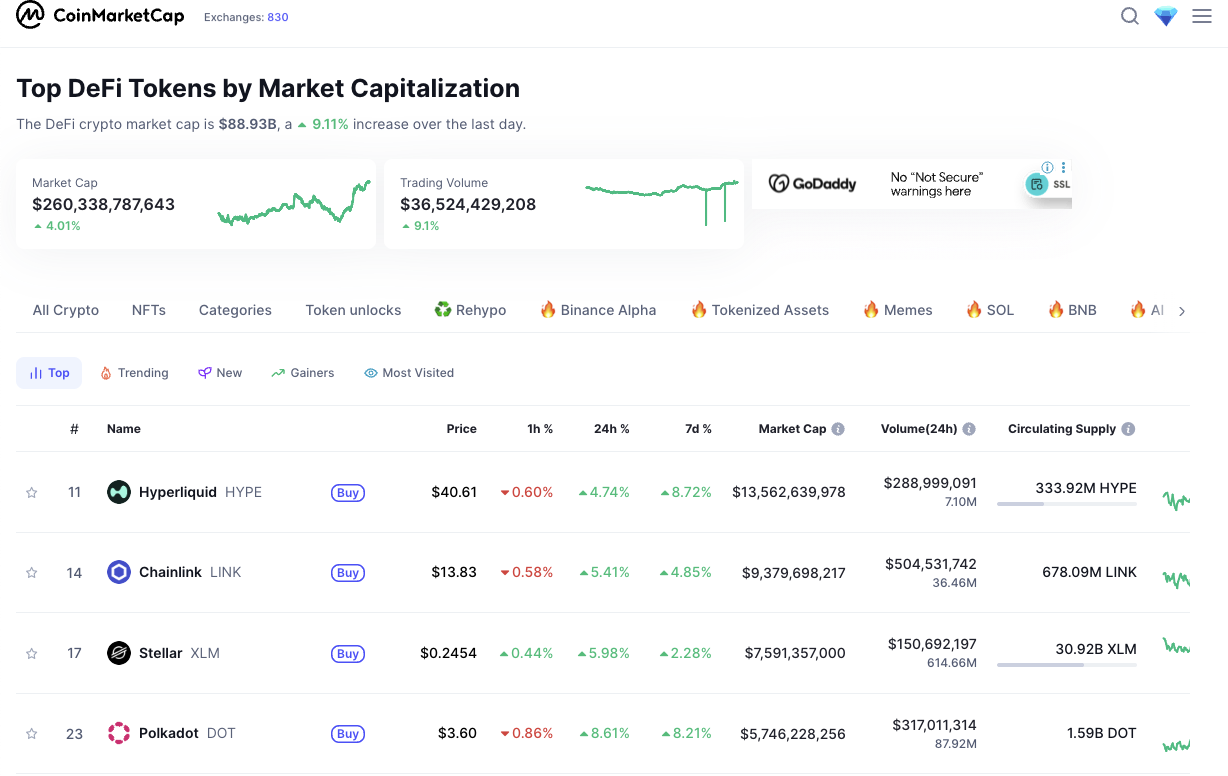1228x776 pixels.
Task: Click the Market Cap column info icon
Action: pyautogui.click(x=838, y=428)
